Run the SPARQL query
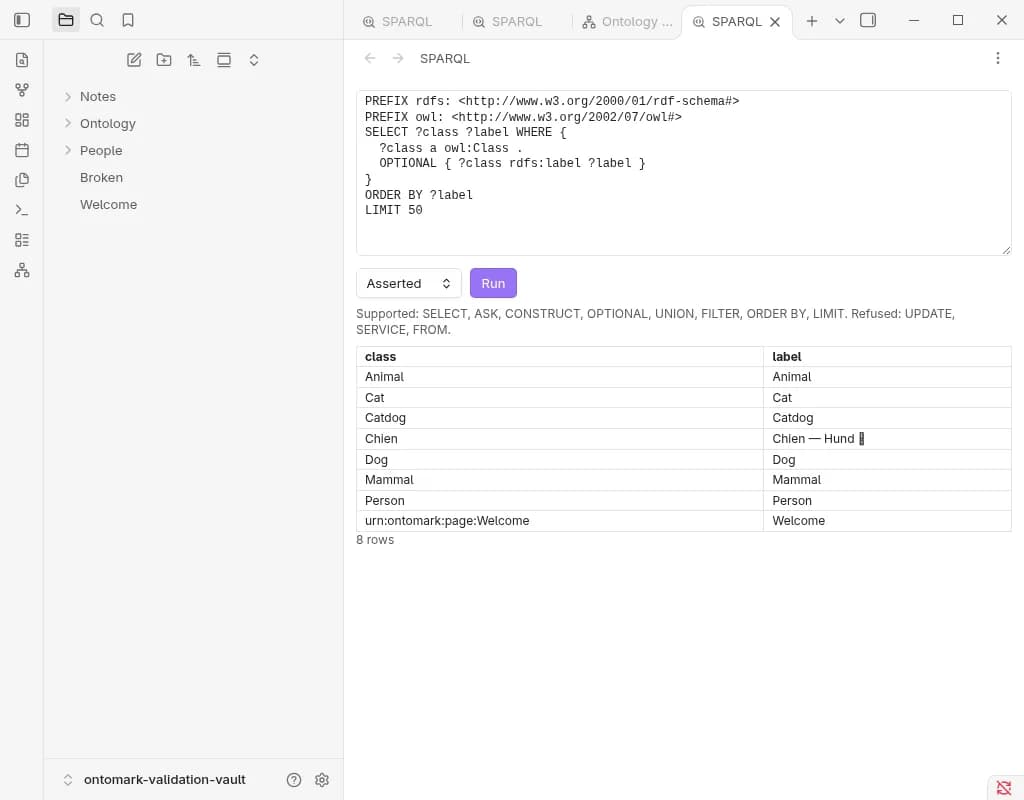The image size is (1024, 800). 493,283
